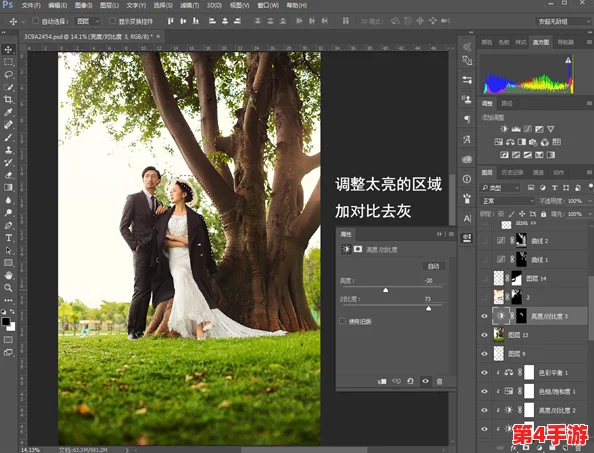Click the 自动 button in Properties
This screenshot has width=594, height=453.
pos(433,266)
